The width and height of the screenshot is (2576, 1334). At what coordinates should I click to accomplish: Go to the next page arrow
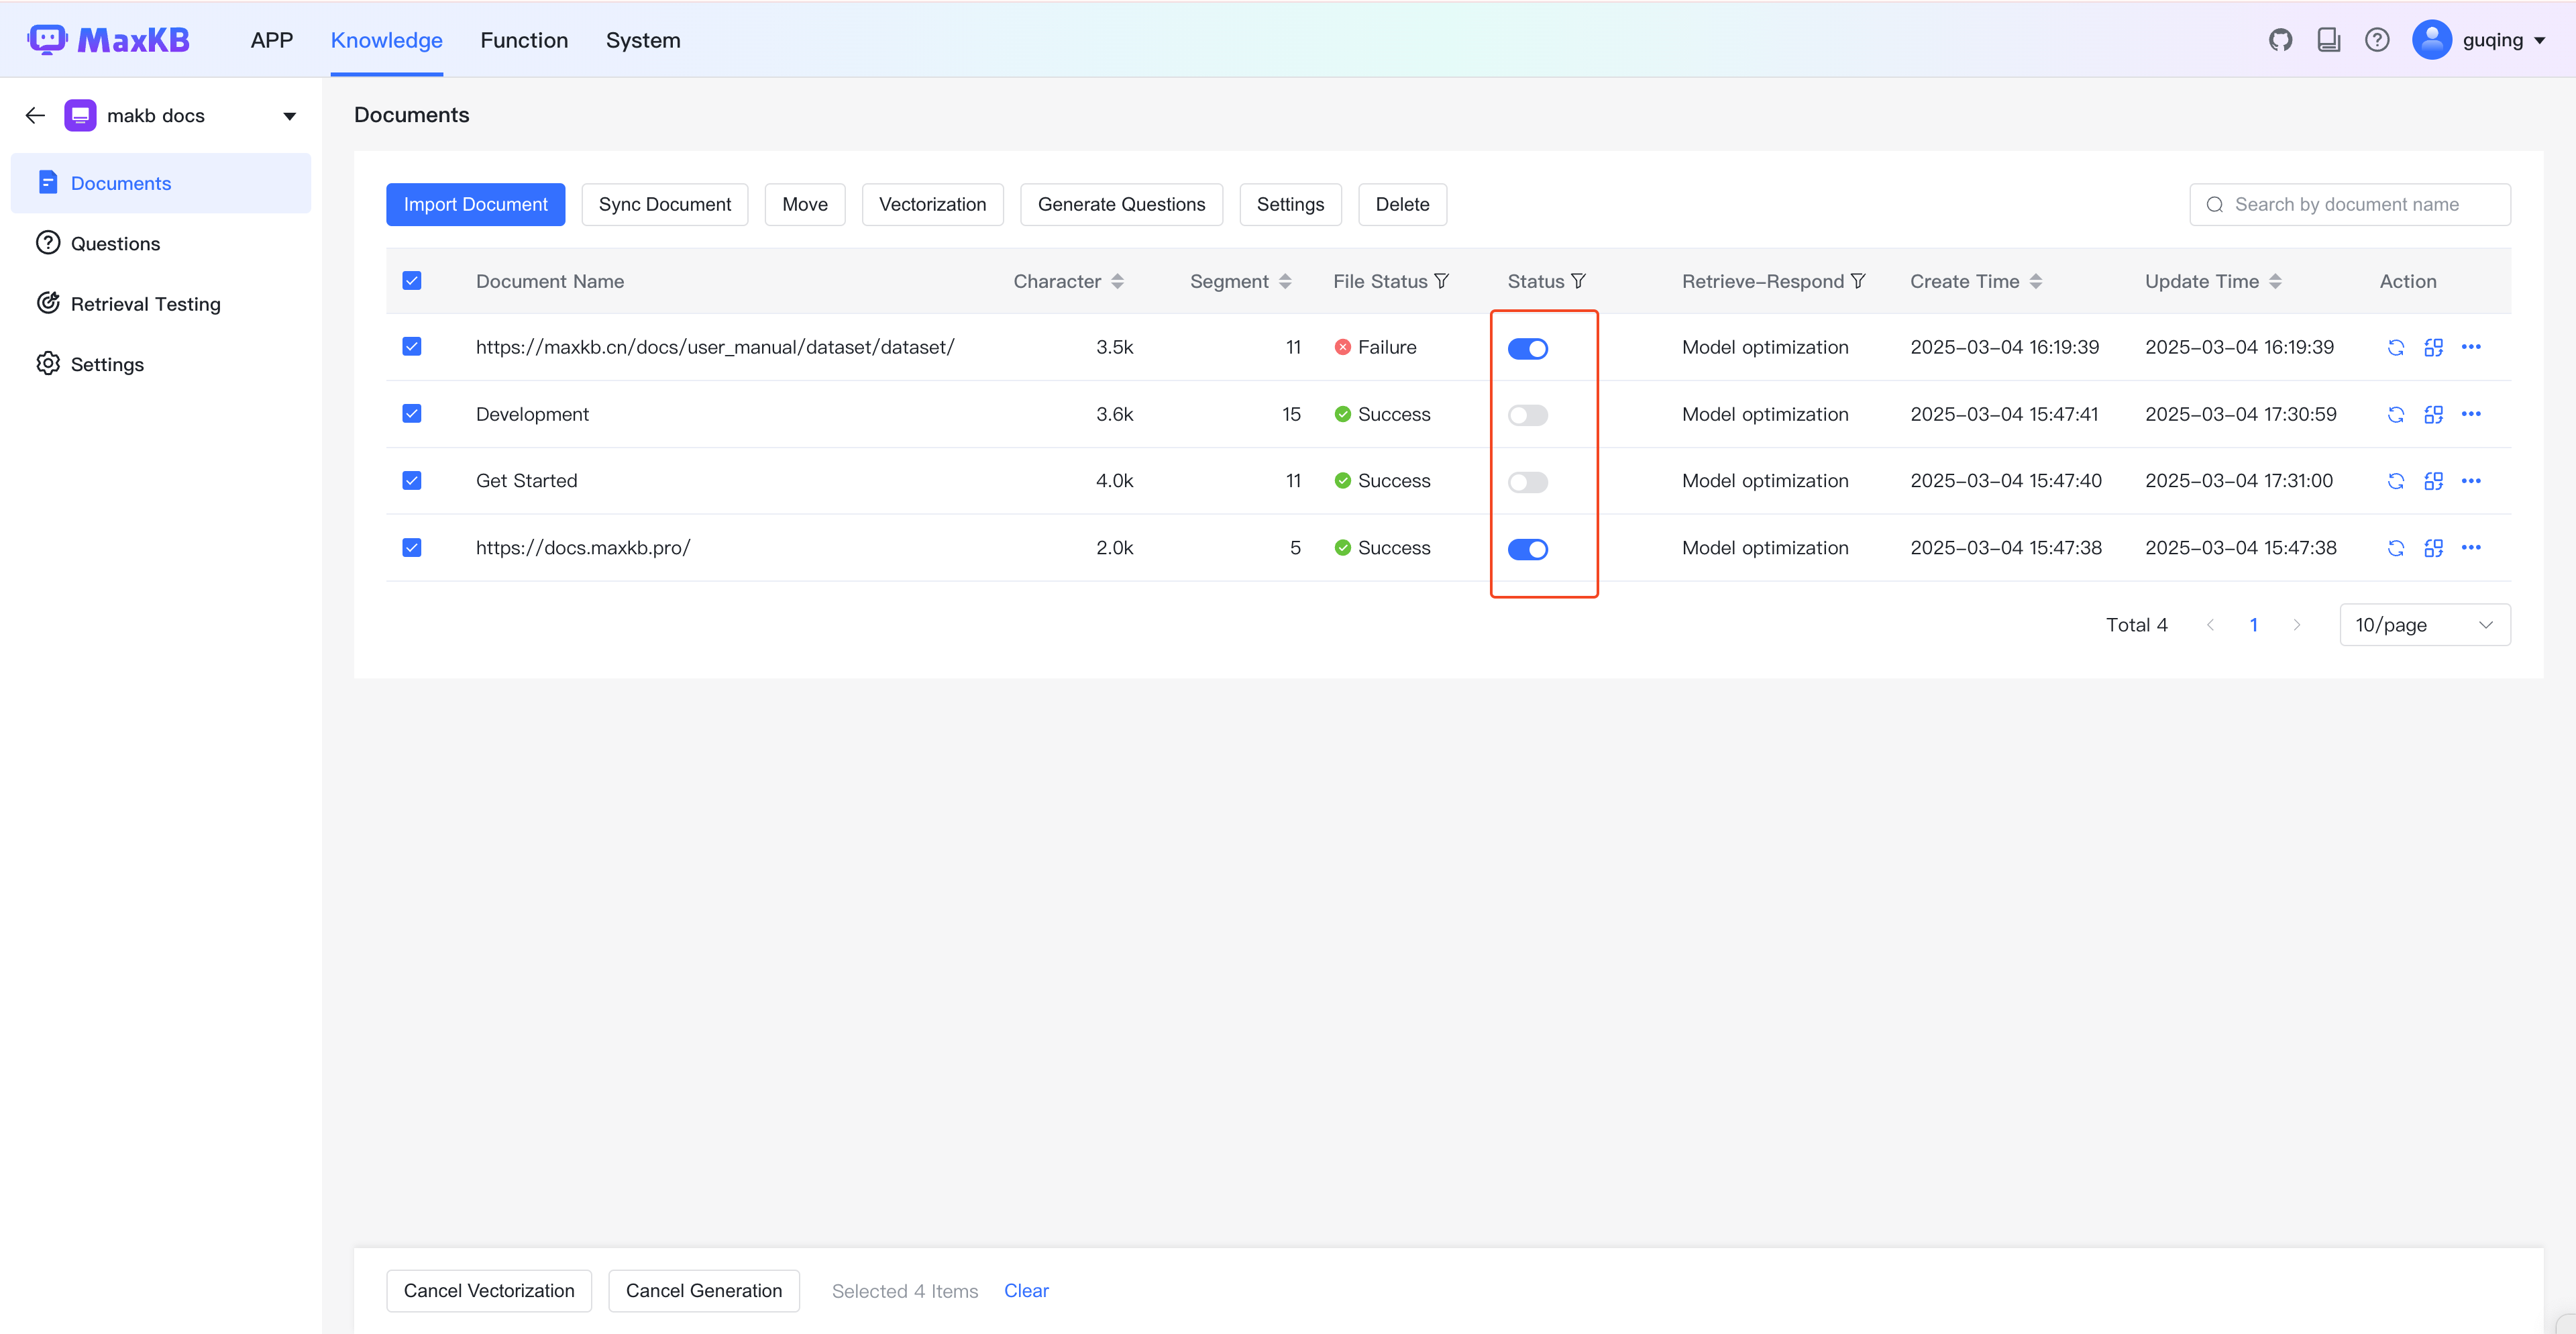coord(2297,625)
